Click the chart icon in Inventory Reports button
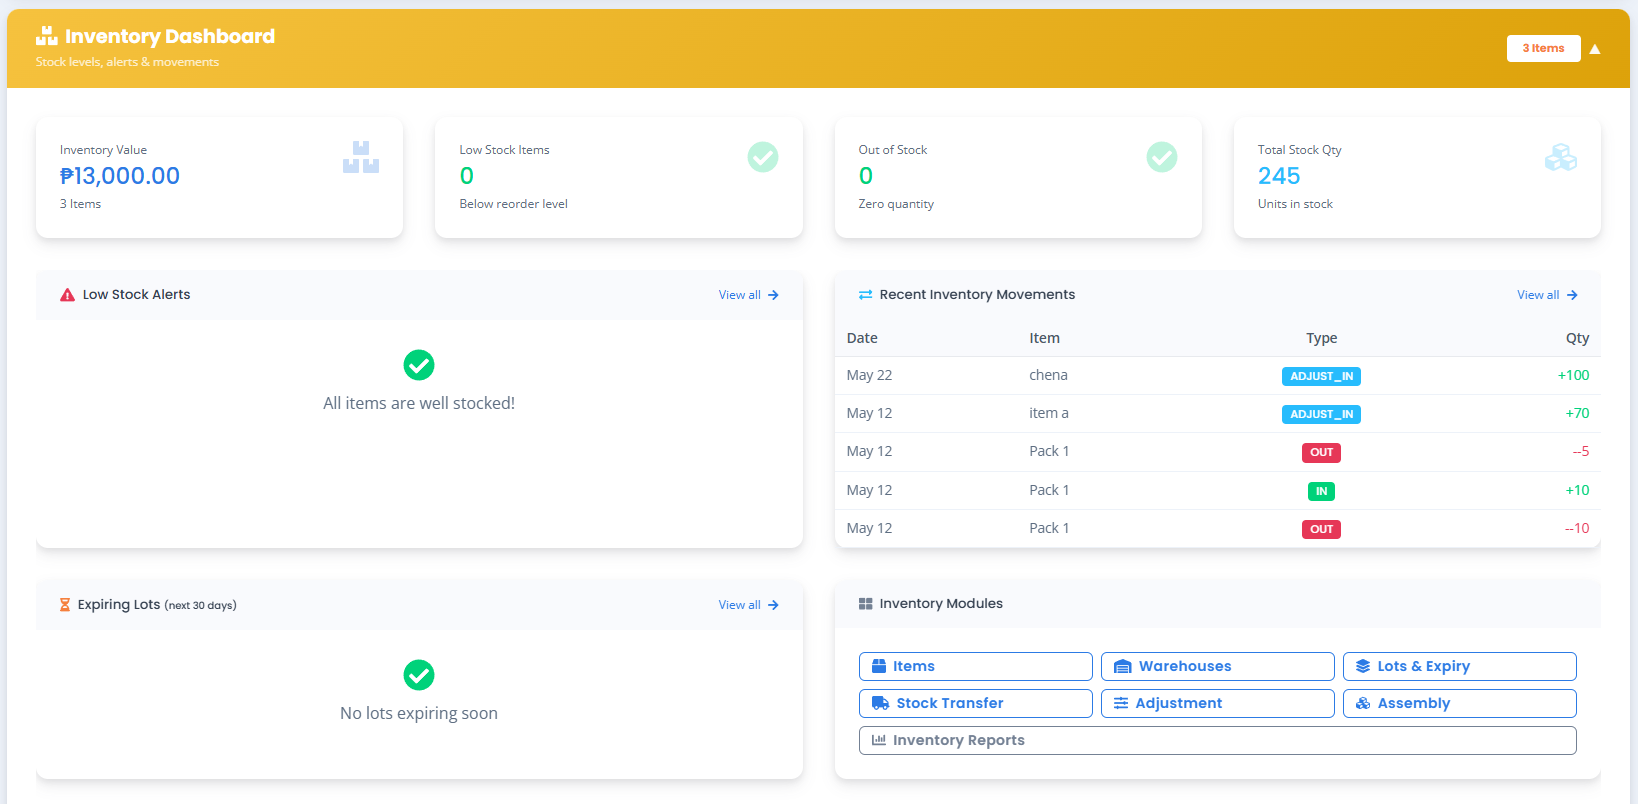This screenshot has height=804, width=1638. pos(879,740)
